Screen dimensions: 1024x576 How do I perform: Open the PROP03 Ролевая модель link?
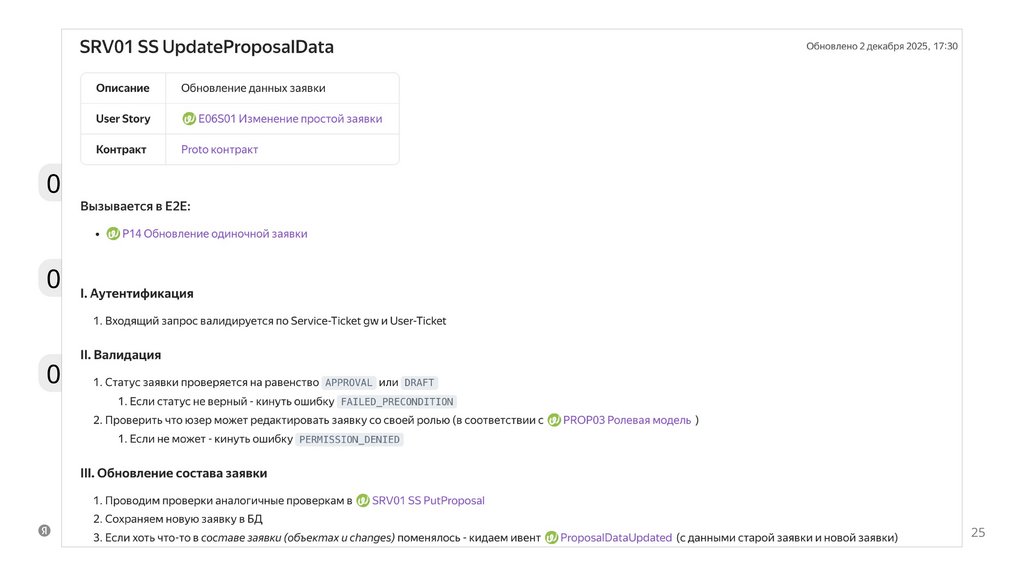pyautogui.click(x=627, y=420)
